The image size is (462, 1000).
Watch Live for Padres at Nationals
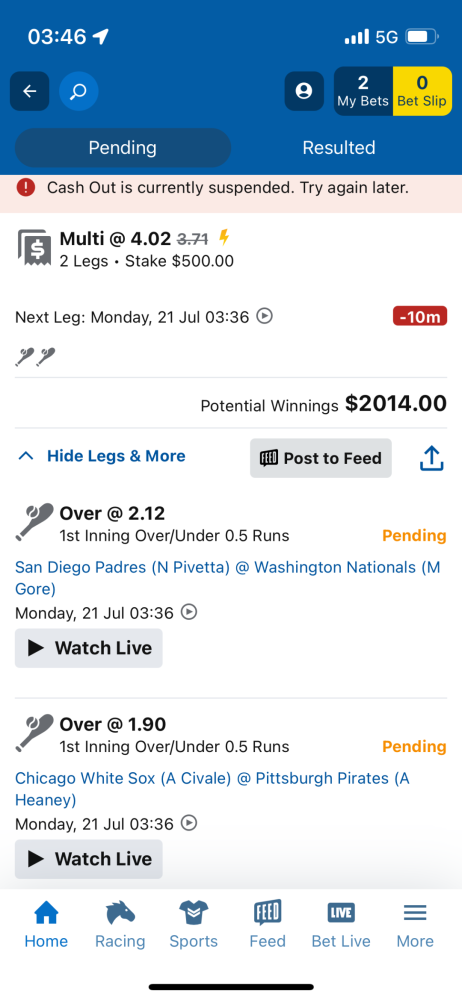pyautogui.click(x=89, y=648)
